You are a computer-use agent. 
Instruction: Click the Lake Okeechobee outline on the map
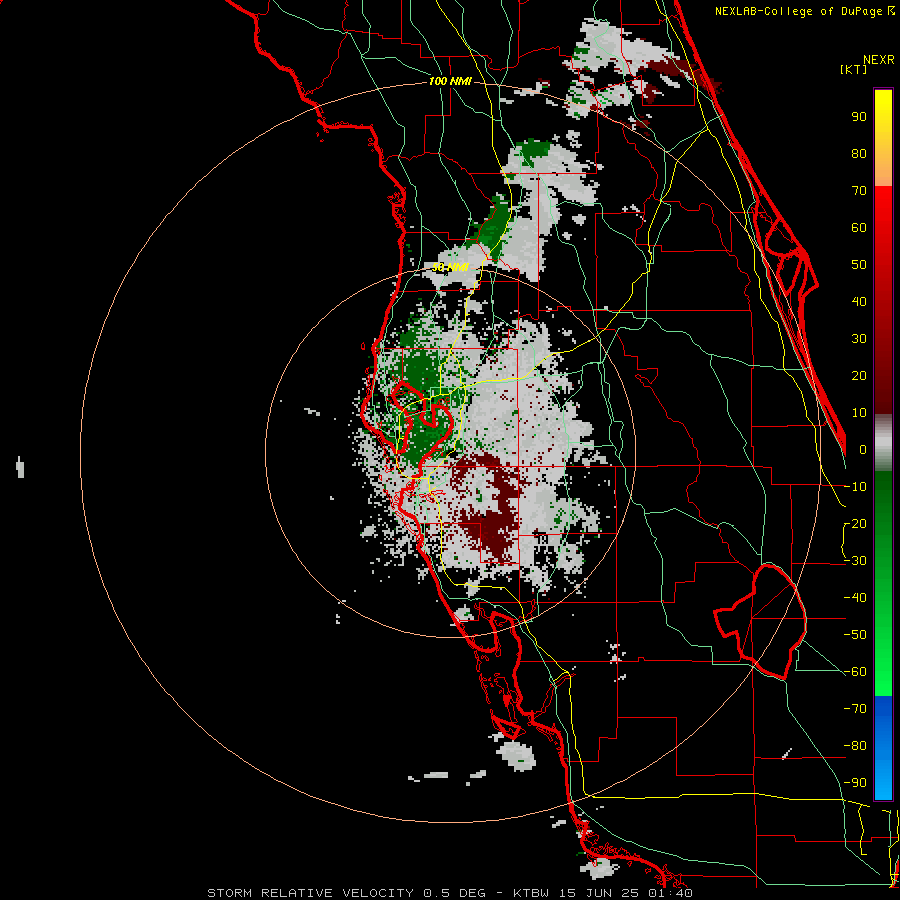[761, 622]
